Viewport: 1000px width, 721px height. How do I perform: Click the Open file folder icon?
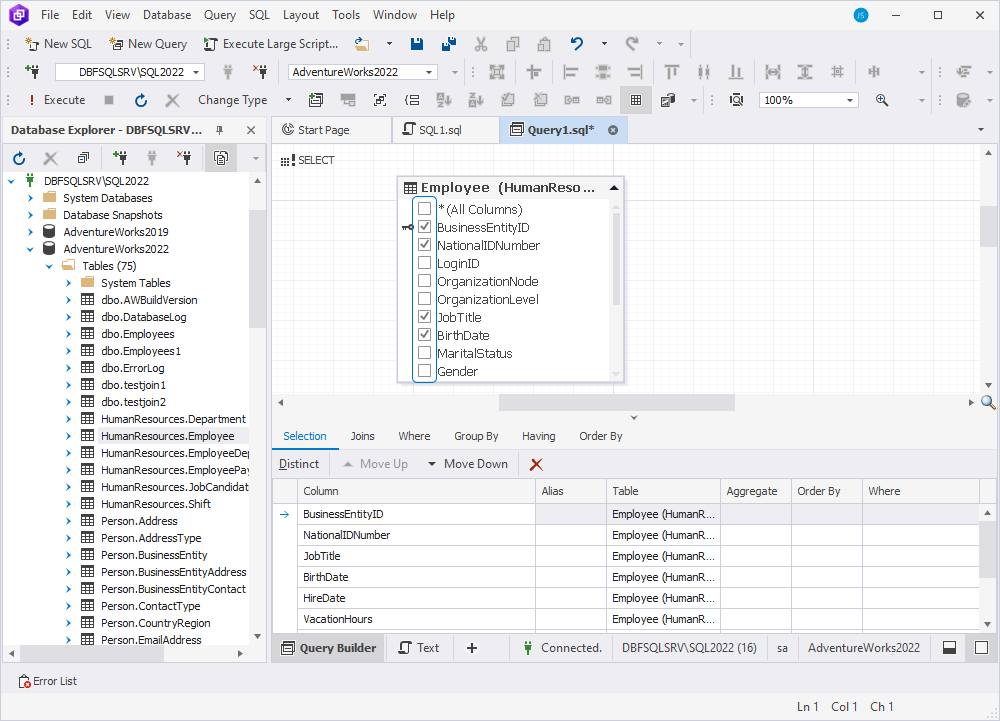tap(362, 44)
